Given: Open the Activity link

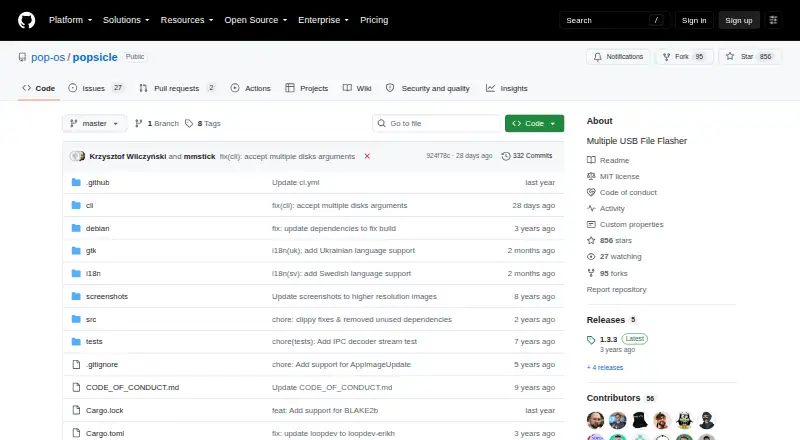Looking at the screenshot, I should (606, 208).
